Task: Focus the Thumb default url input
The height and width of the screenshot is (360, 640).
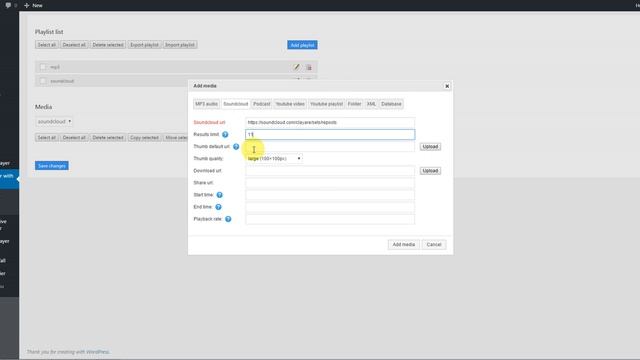Action: click(330, 147)
